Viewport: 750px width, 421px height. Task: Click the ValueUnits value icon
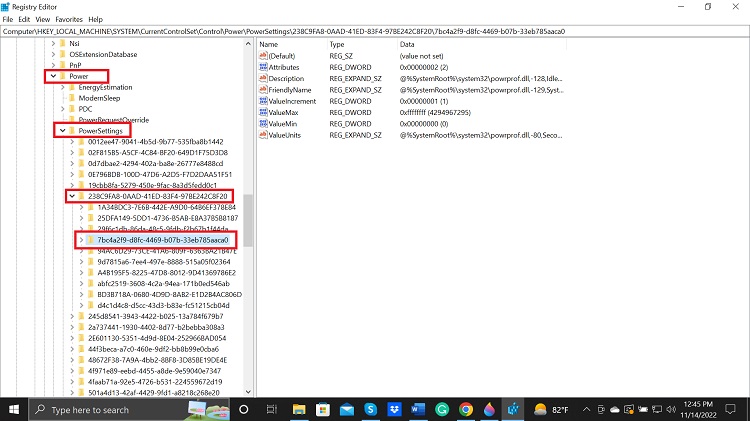click(x=262, y=135)
